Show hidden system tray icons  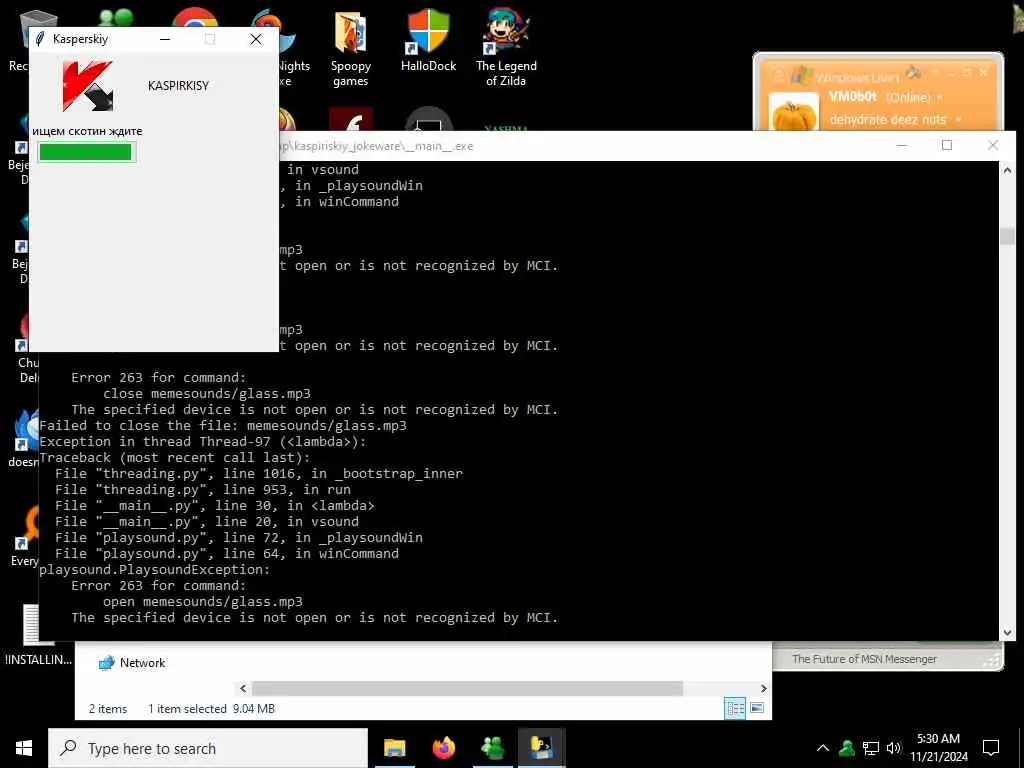[823, 748]
